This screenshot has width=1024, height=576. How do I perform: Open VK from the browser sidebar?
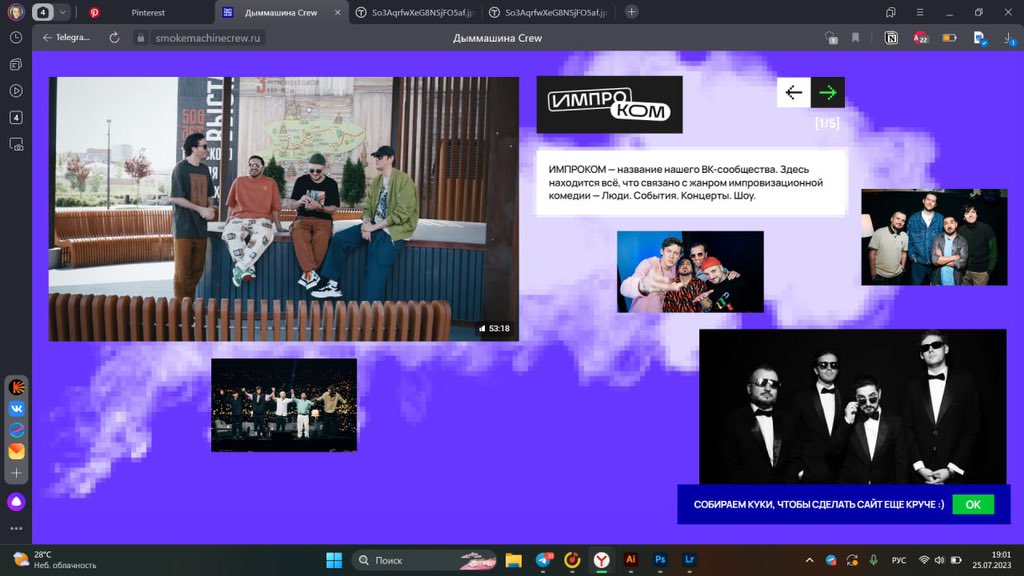(x=16, y=408)
